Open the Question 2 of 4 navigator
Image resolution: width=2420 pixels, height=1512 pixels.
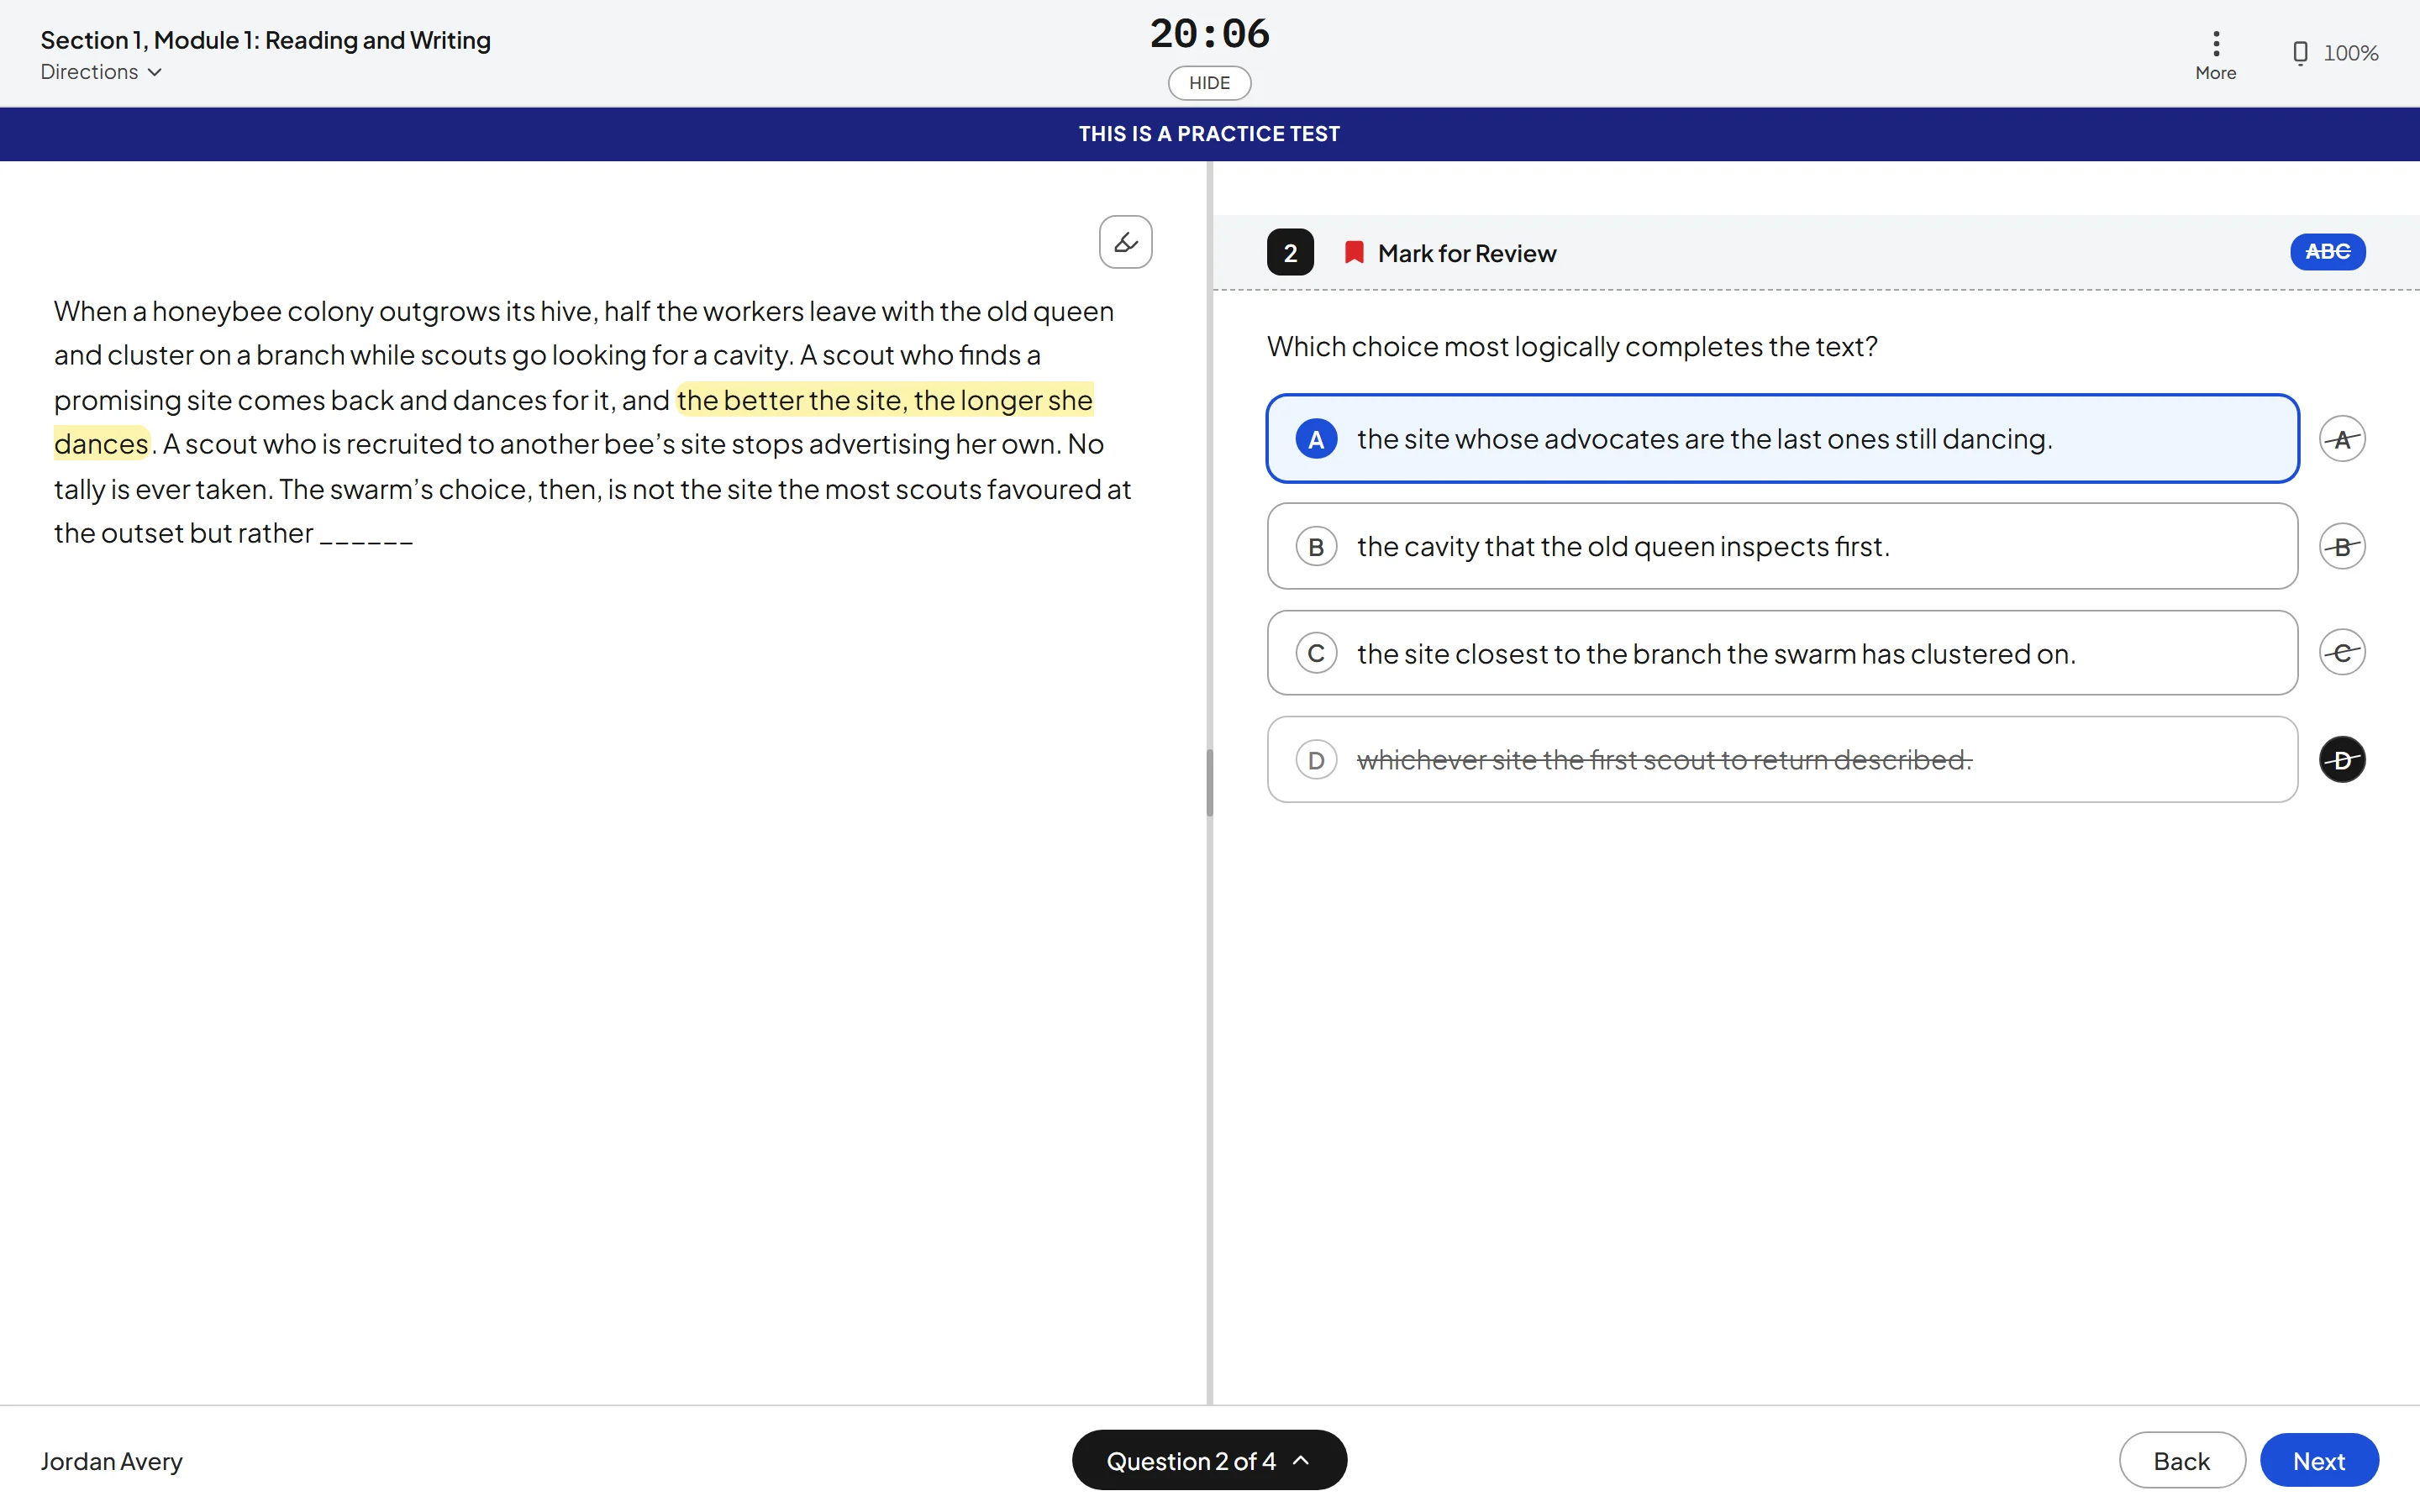pos(1209,1460)
